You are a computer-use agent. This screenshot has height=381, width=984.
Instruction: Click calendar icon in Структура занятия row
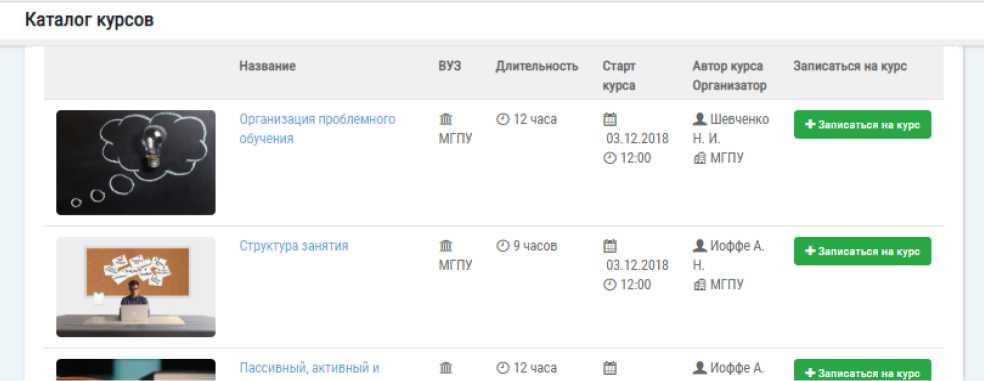coord(609,245)
